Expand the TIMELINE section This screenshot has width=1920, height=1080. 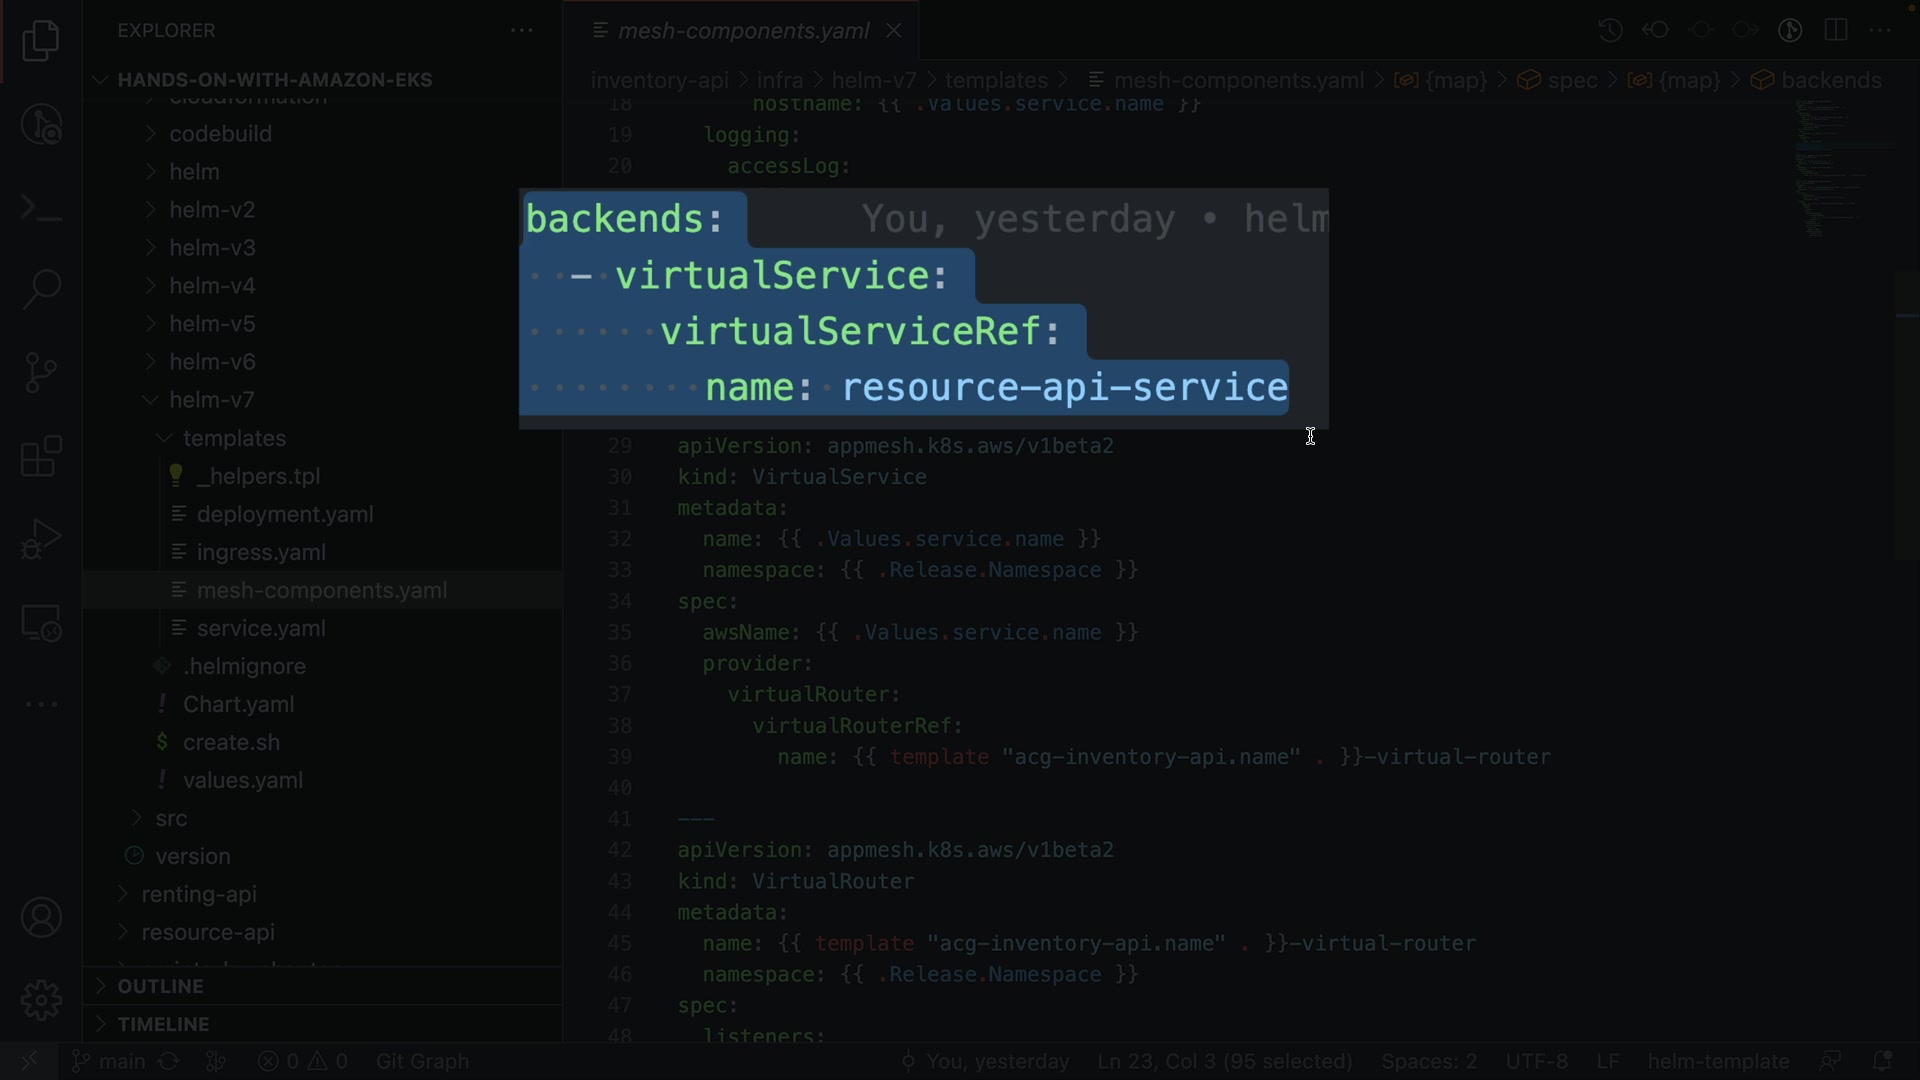[x=163, y=1024]
